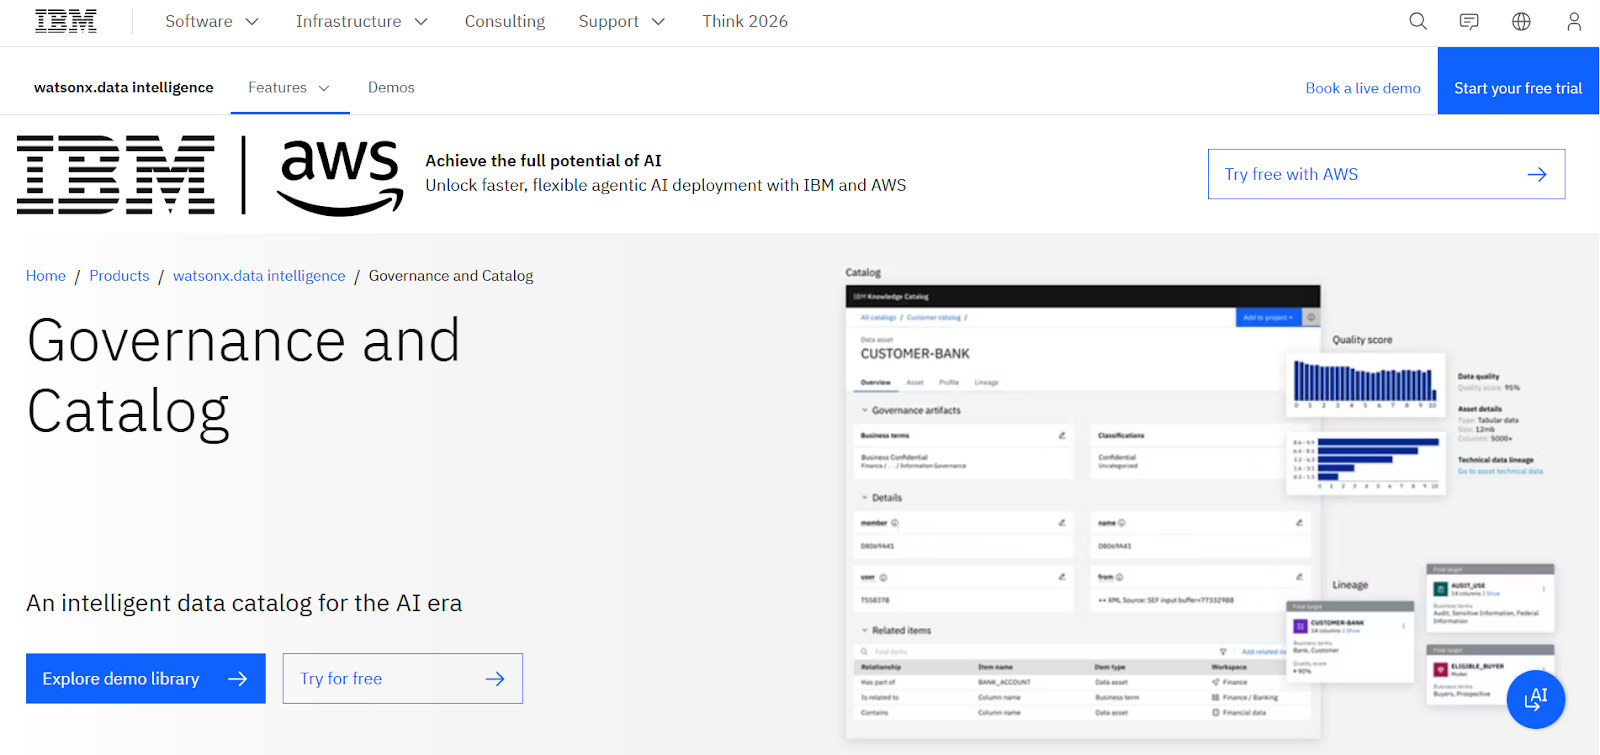1600x755 pixels.
Task: Click arrow on Try free with AWS
Action: tap(1537, 174)
